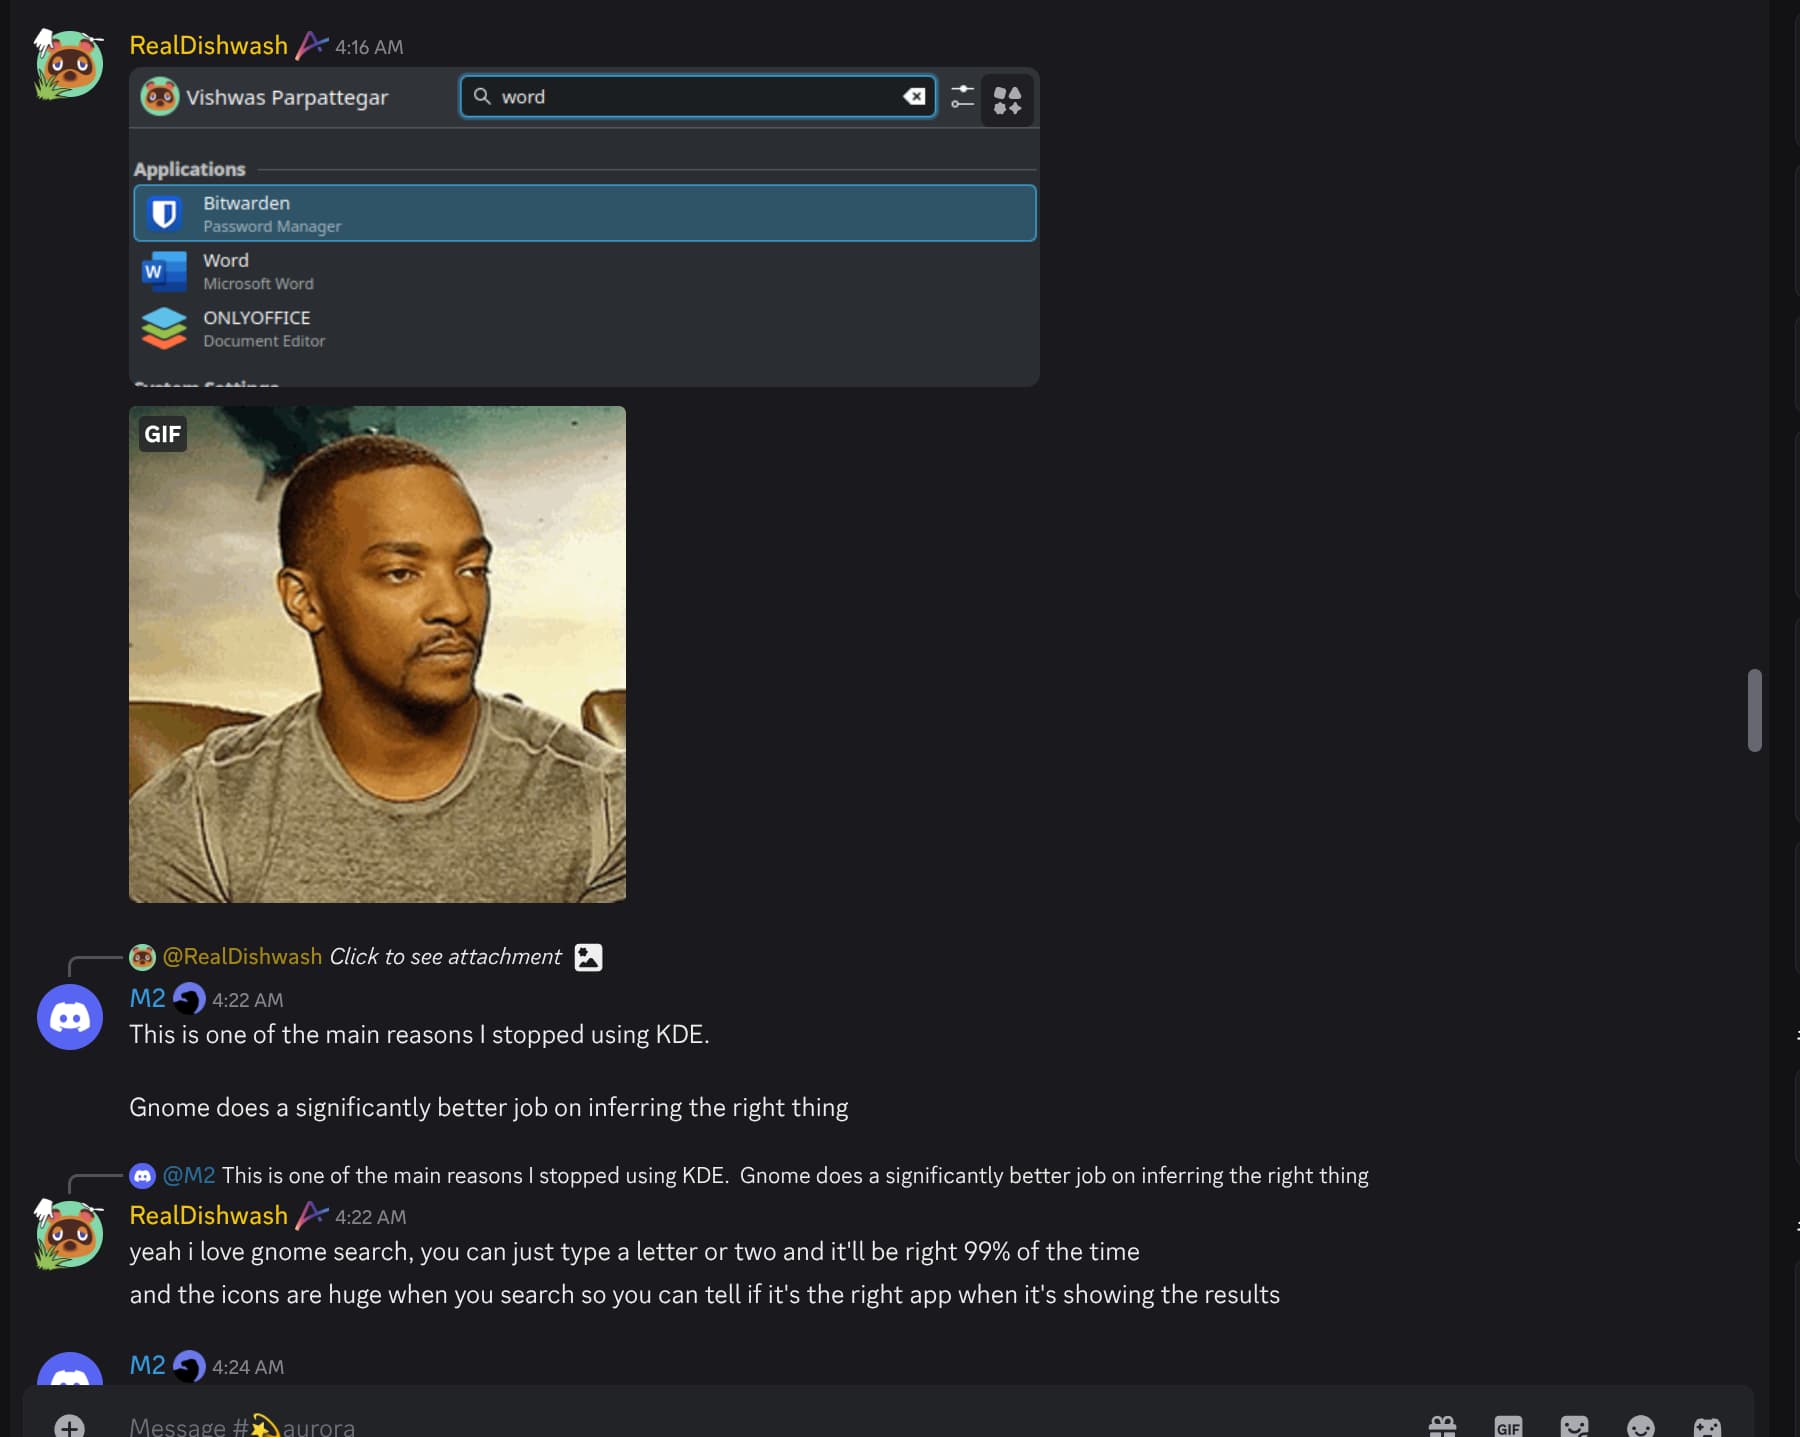Click the badge icon next to RealDishwash 4:16 AM
This screenshot has width=1800, height=1437.
(x=312, y=45)
